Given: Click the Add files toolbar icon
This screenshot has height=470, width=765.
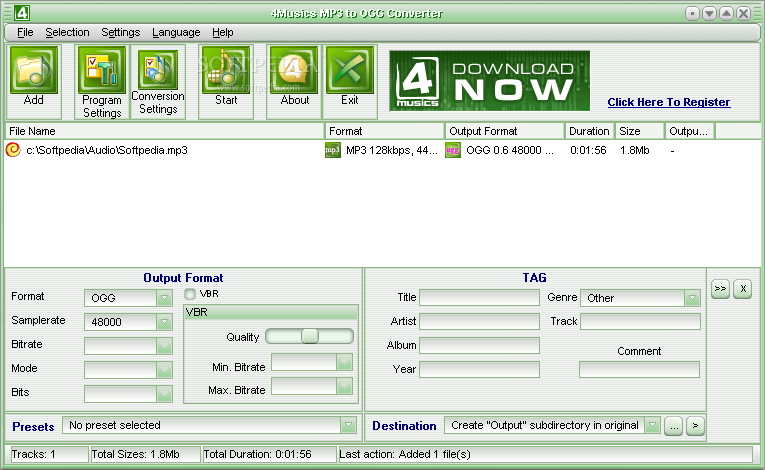Looking at the screenshot, I should 34,70.
